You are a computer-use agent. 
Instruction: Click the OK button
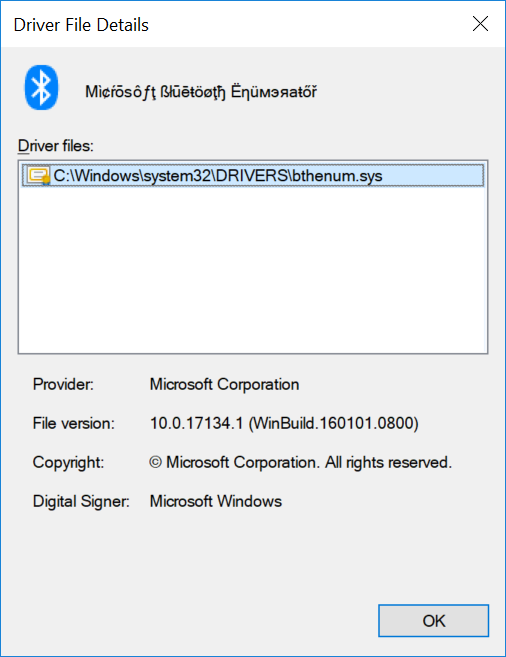click(x=434, y=621)
